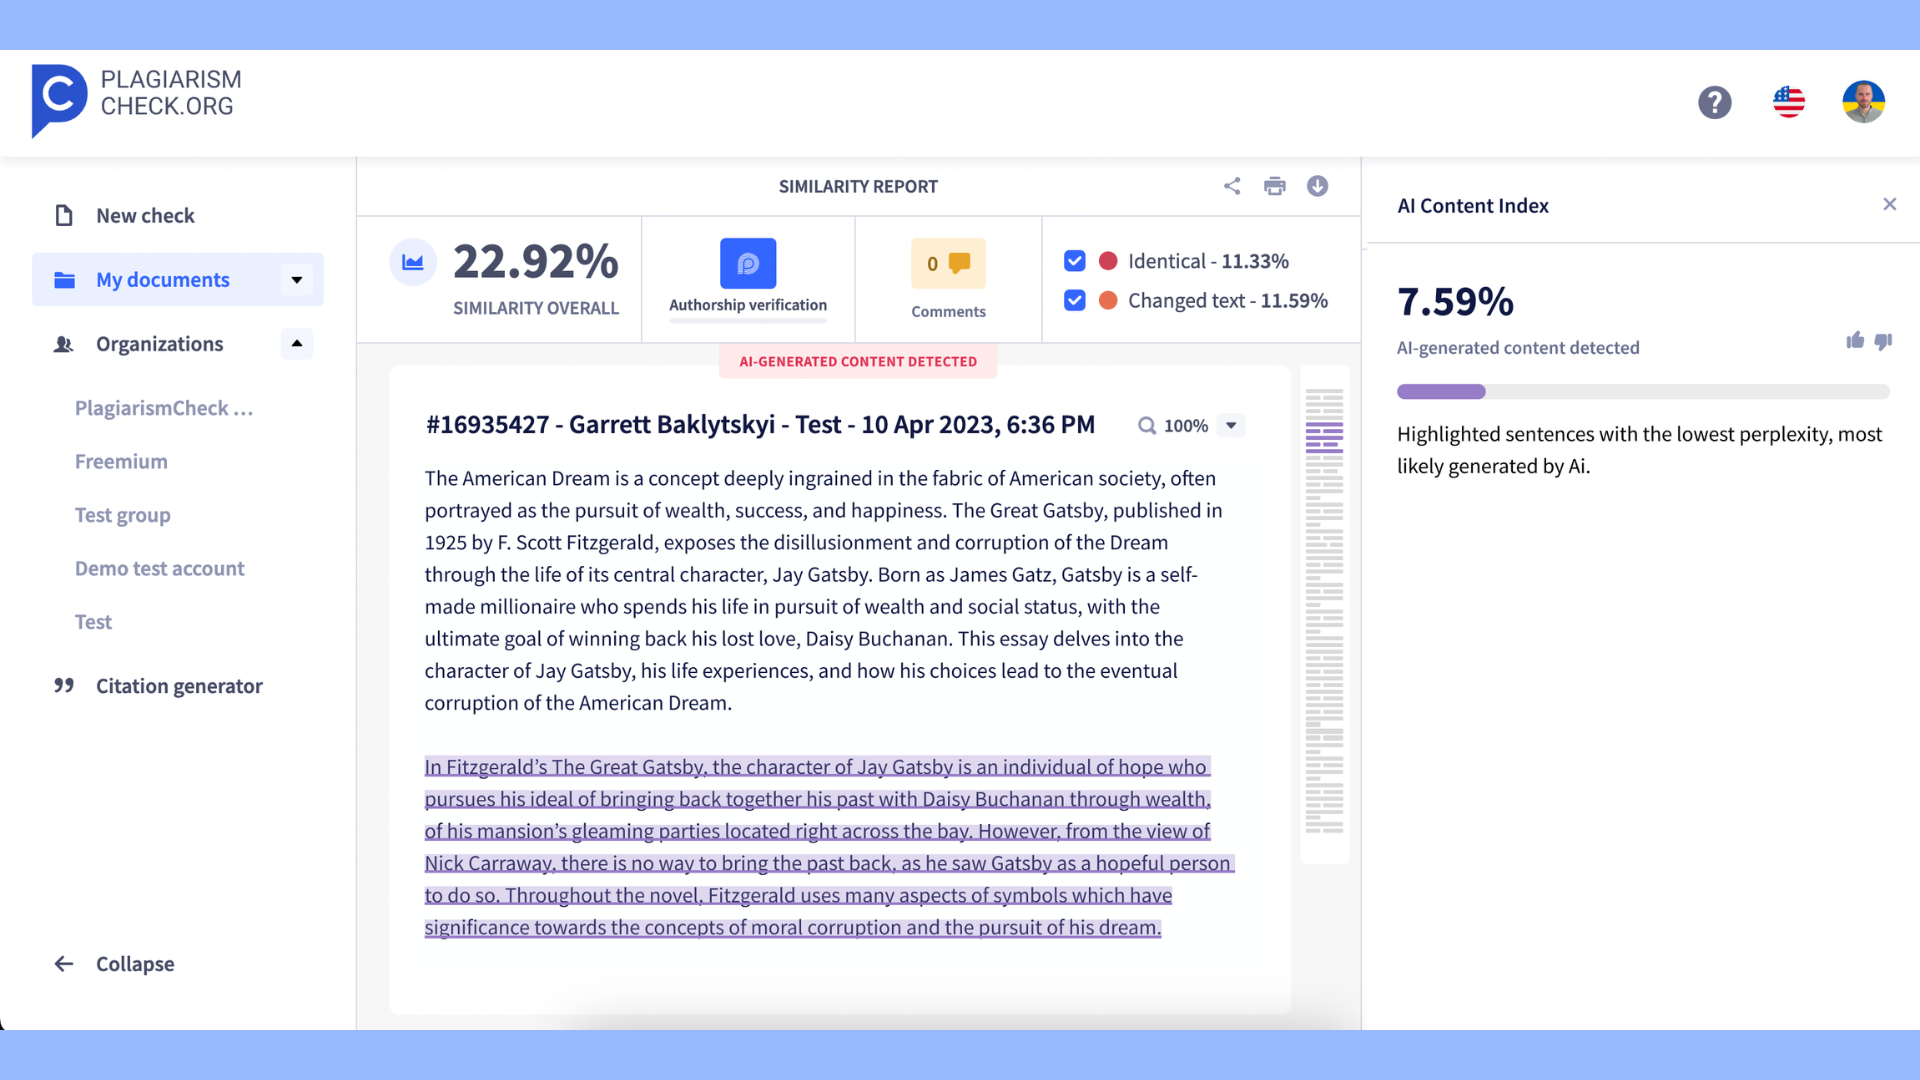This screenshot has height=1080, width=1920.
Task: Click the print report icon
Action: click(x=1274, y=186)
